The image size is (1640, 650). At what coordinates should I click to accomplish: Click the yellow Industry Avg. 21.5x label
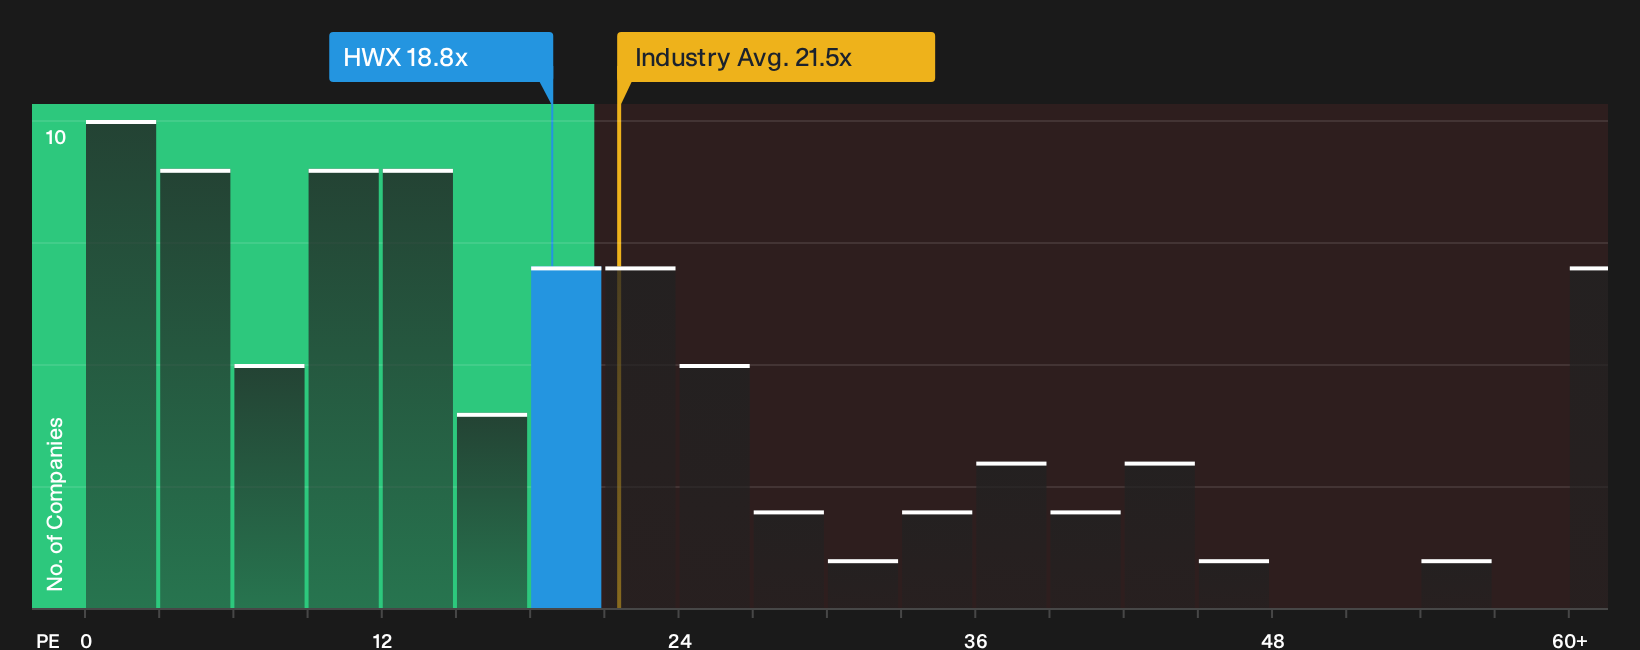tap(776, 57)
